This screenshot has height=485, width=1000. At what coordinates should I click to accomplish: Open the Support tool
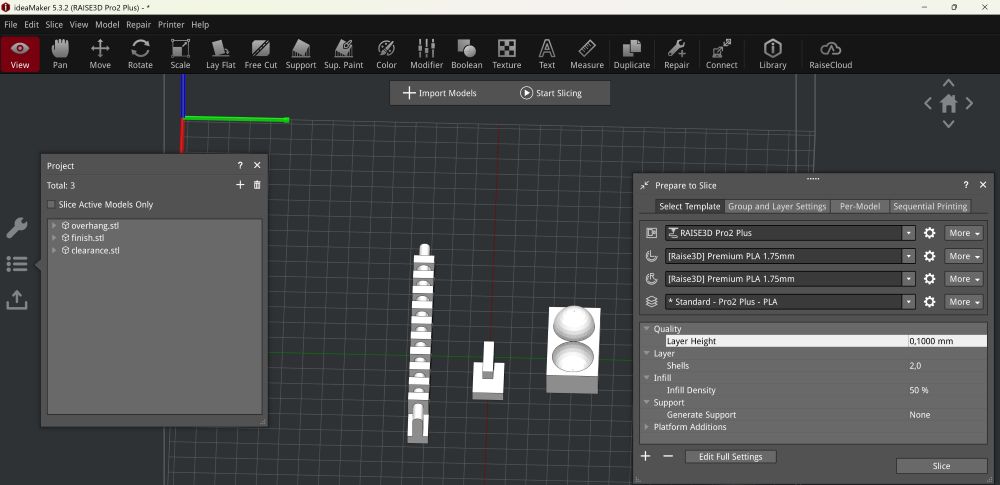pos(301,54)
